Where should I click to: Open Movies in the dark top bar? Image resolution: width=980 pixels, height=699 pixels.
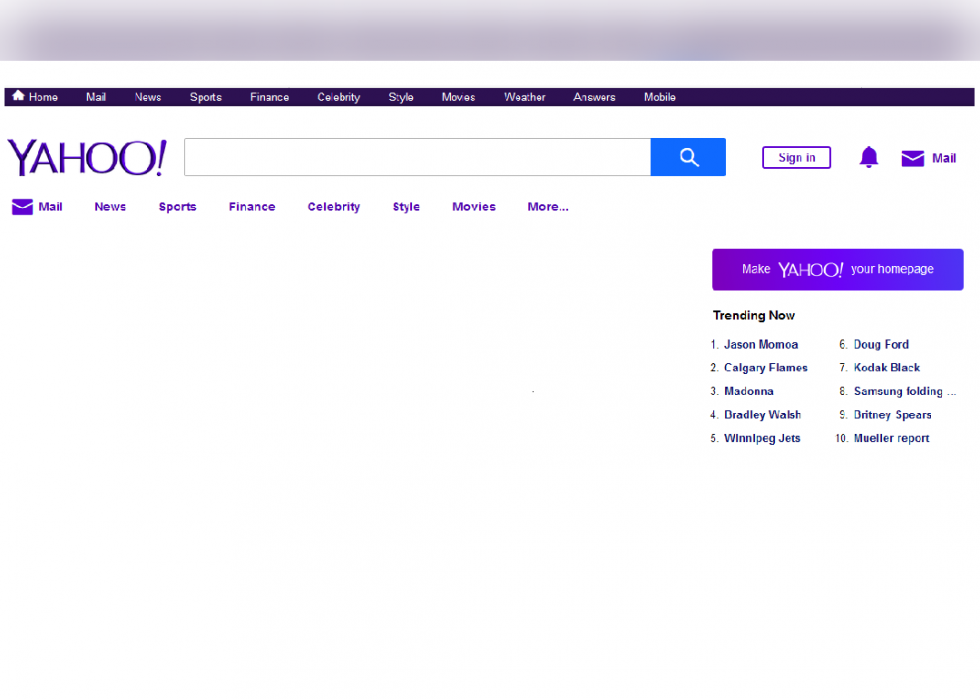coord(458,97)
